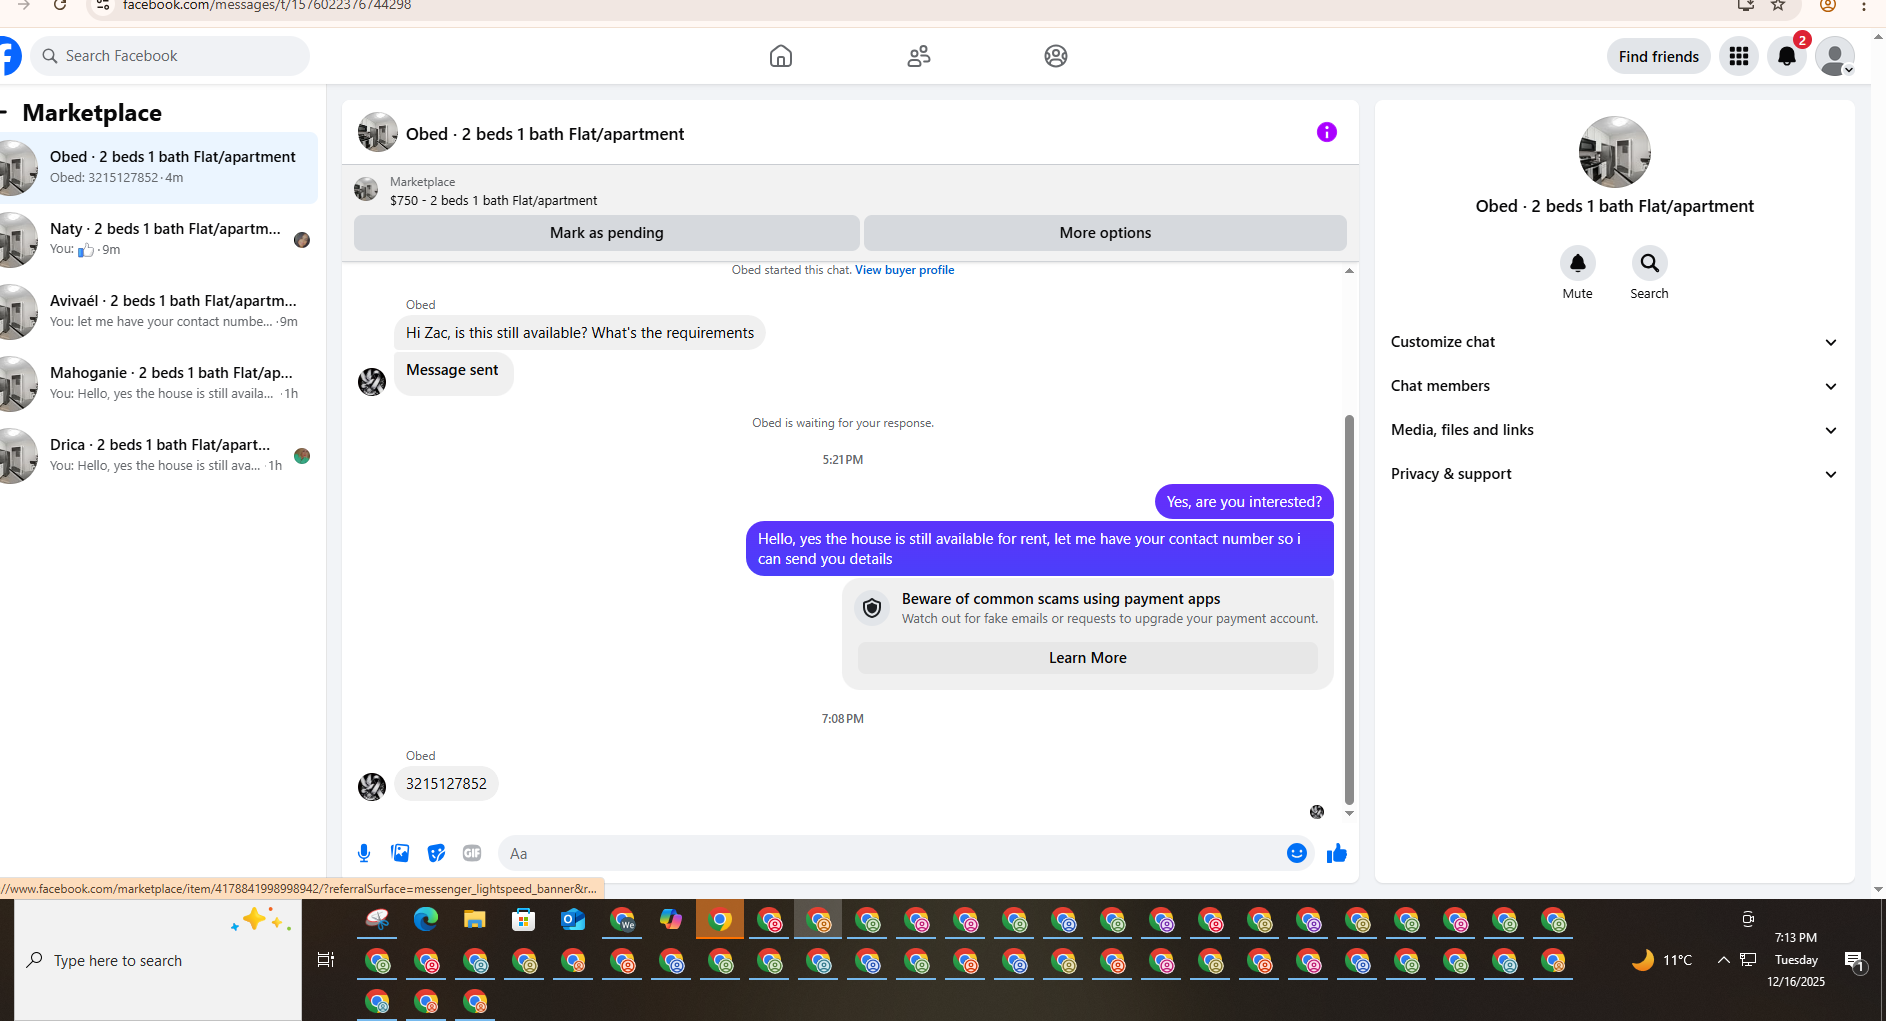1886x1021 pixels.
Task: Open the notifications bell with the red badge
Action: point(1787,56)
